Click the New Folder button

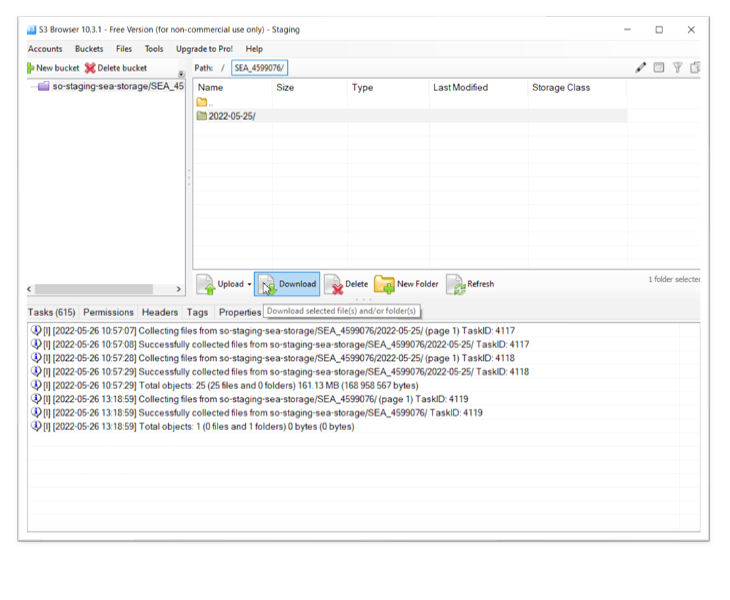click(406, 284)
